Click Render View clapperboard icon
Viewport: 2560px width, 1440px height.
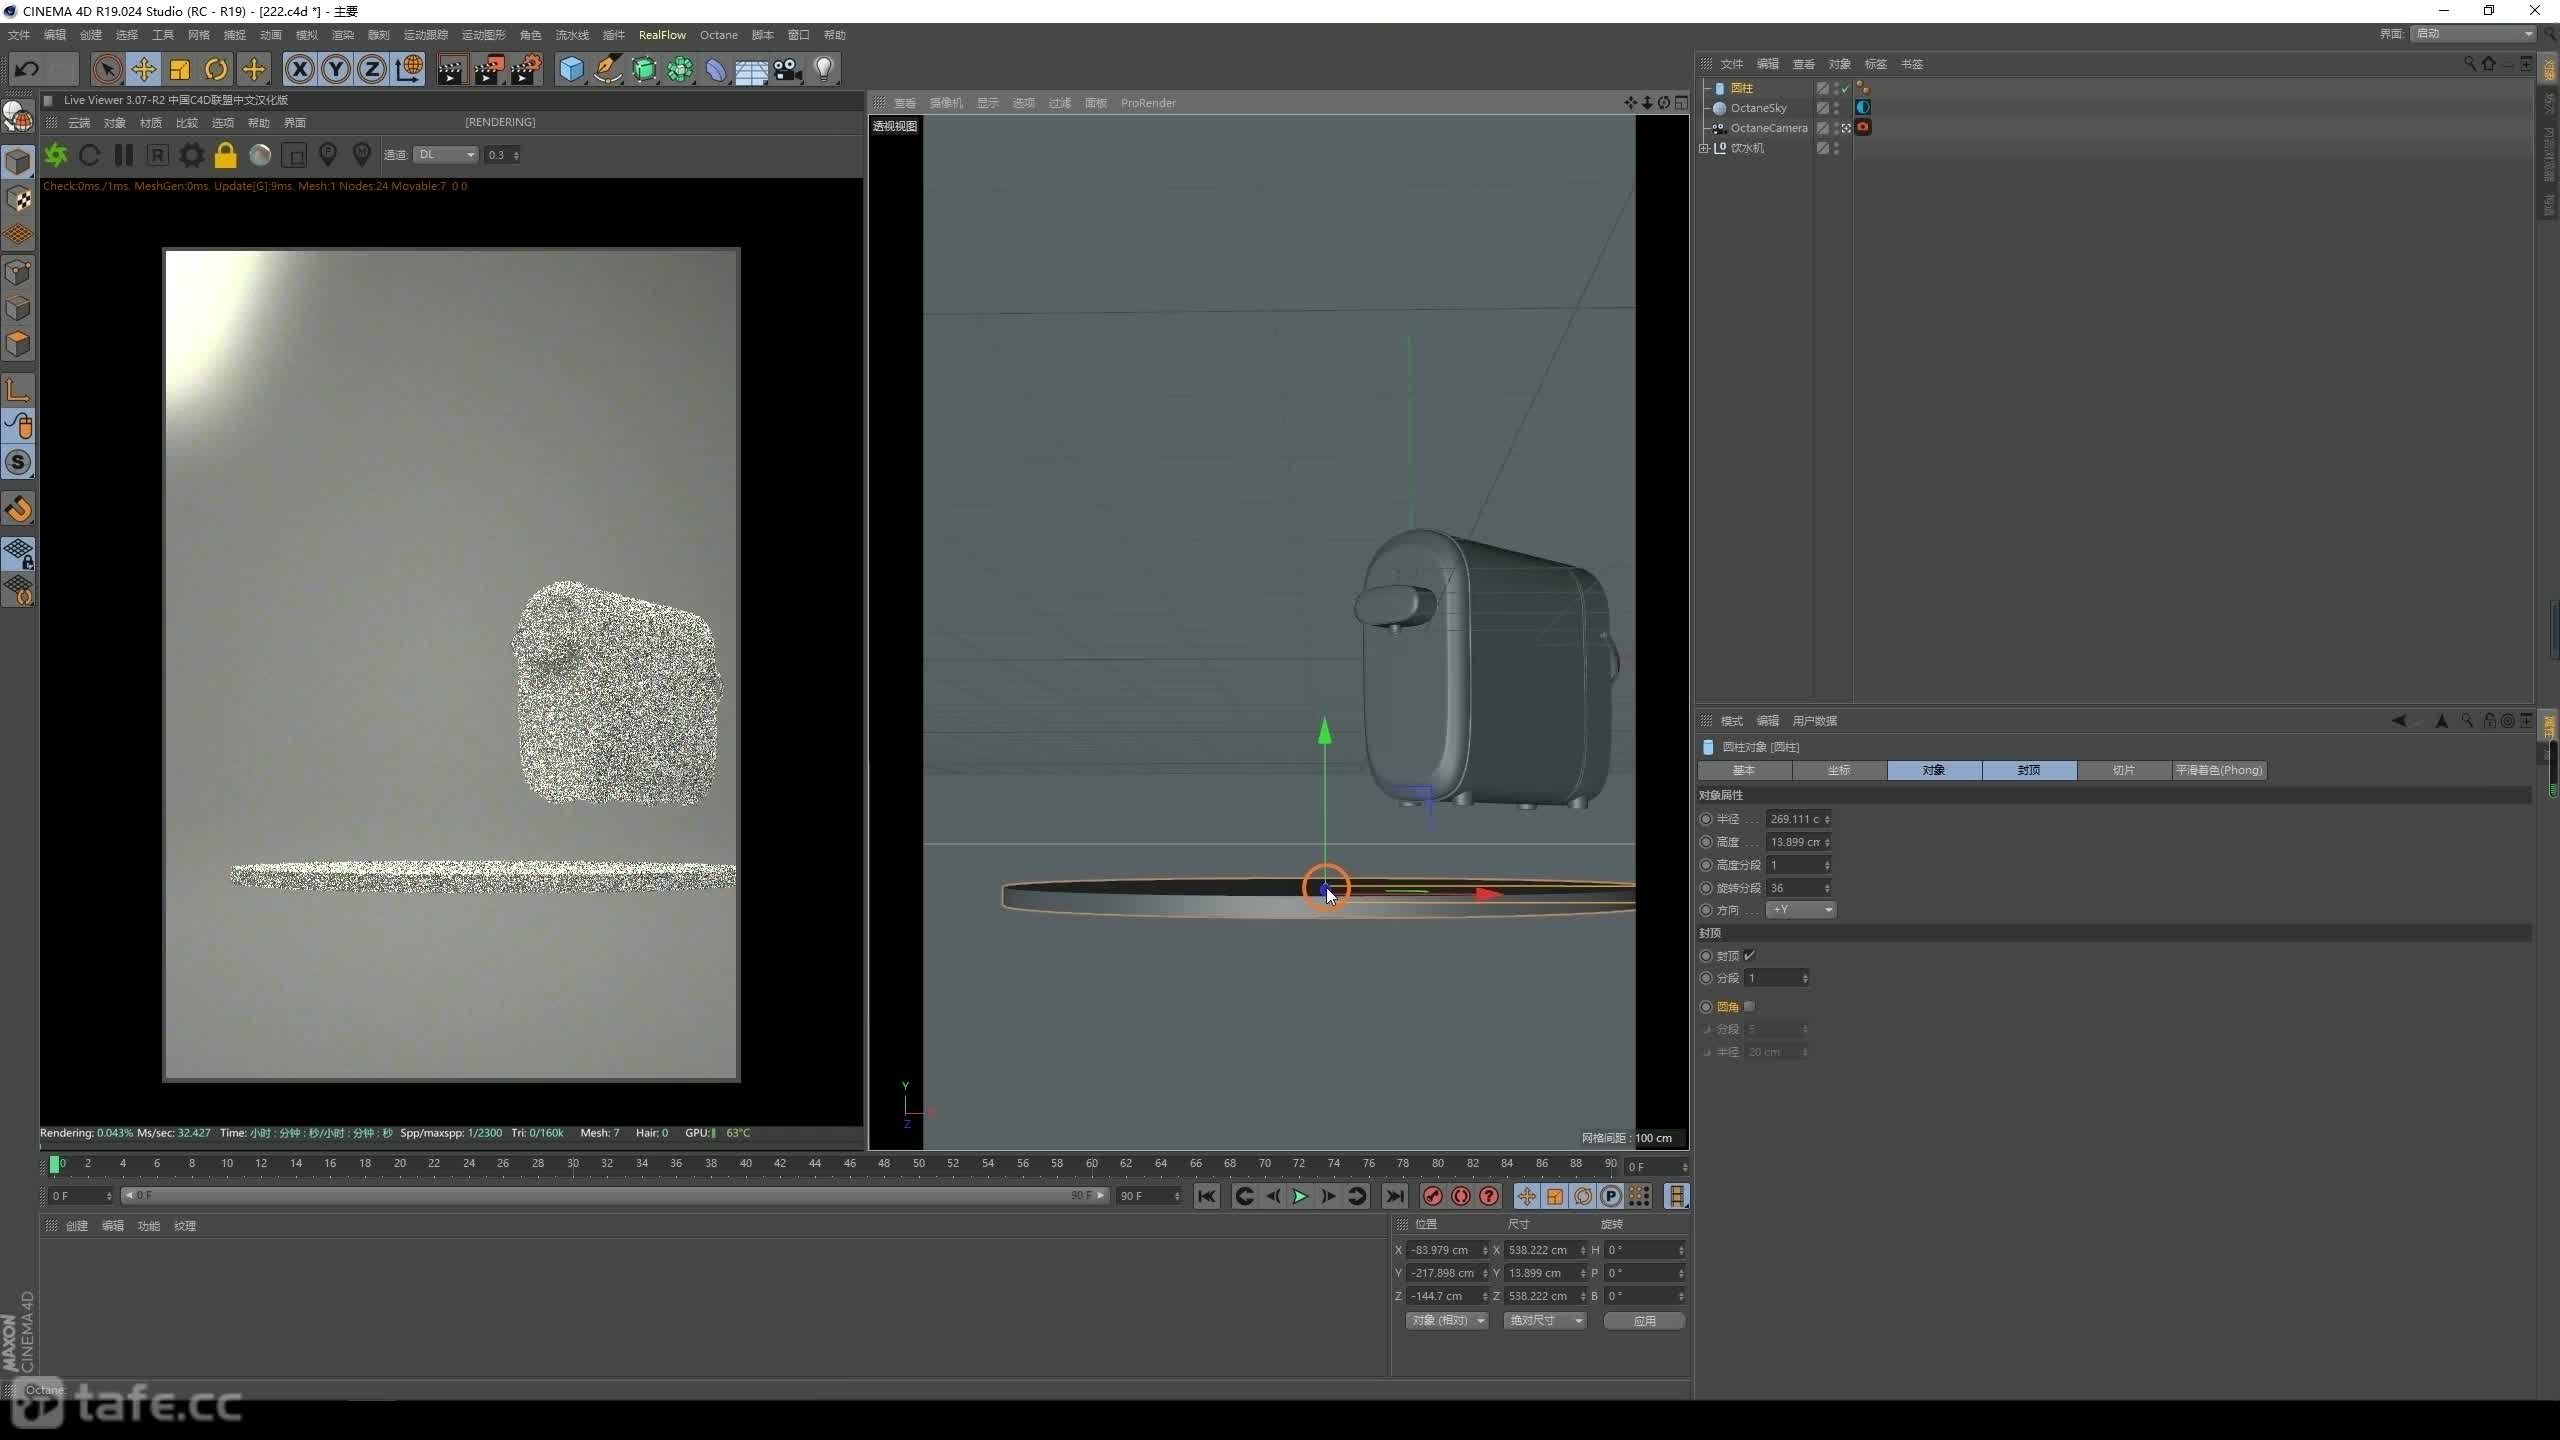(x=451, y=69)
